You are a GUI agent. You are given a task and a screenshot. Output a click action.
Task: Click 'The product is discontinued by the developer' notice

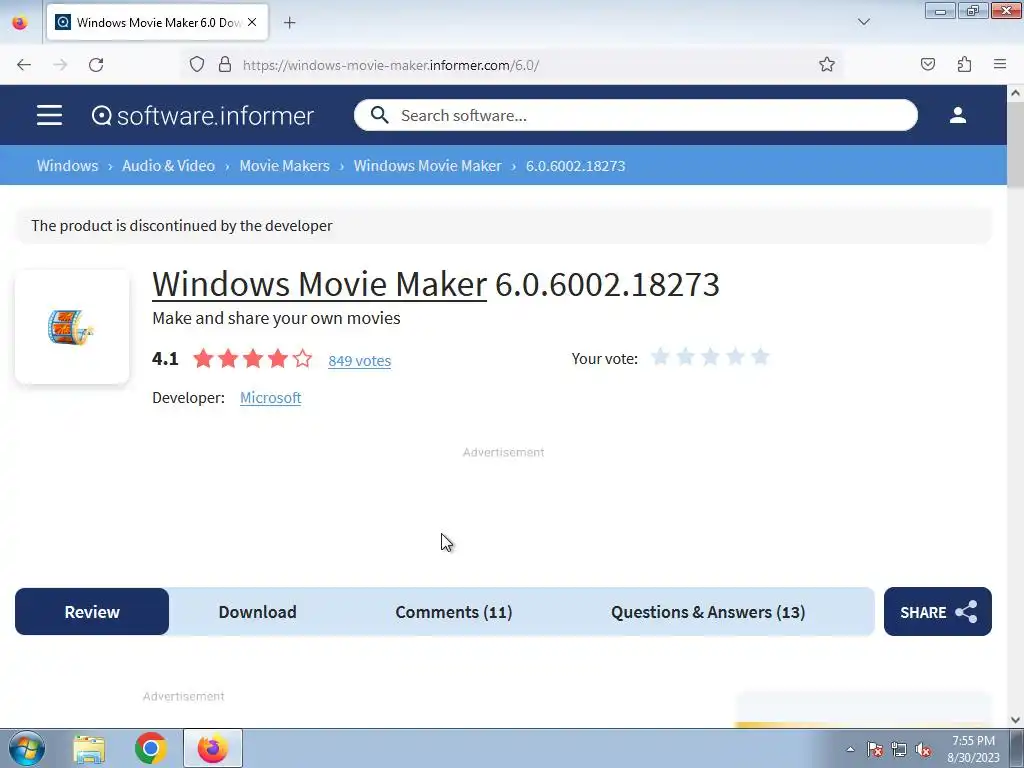pos(182,225)
